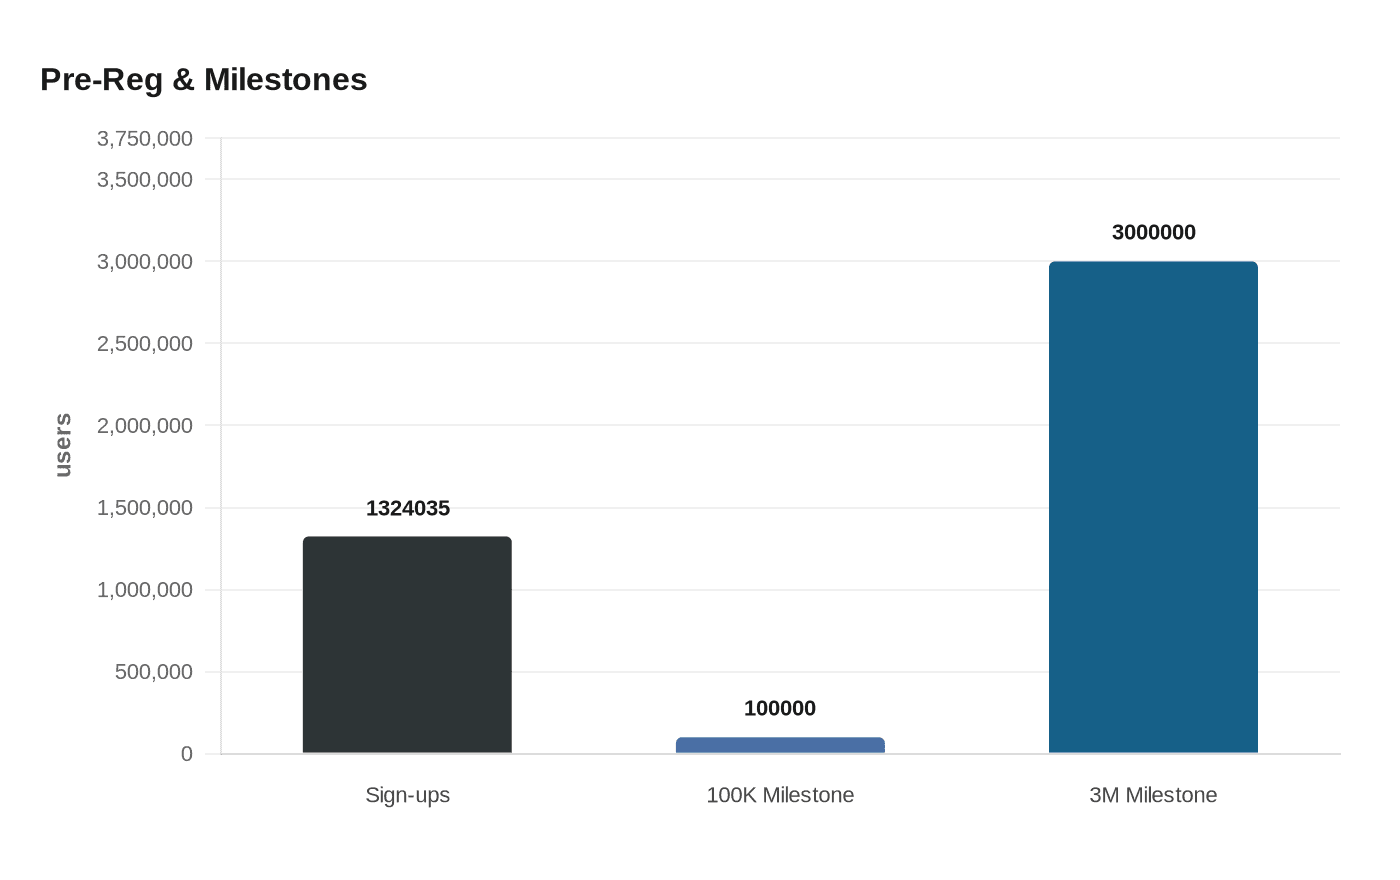
Task: Click the 3,750,000 axis tick label
Action: coord(143,138)
